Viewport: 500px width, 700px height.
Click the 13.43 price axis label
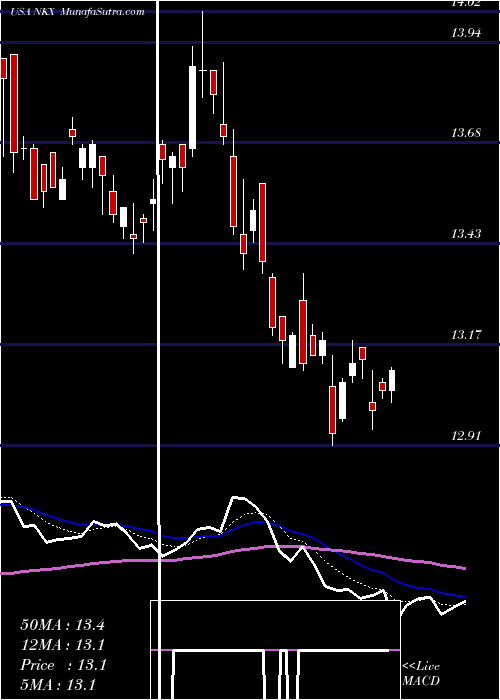click(x=466, y=233)
